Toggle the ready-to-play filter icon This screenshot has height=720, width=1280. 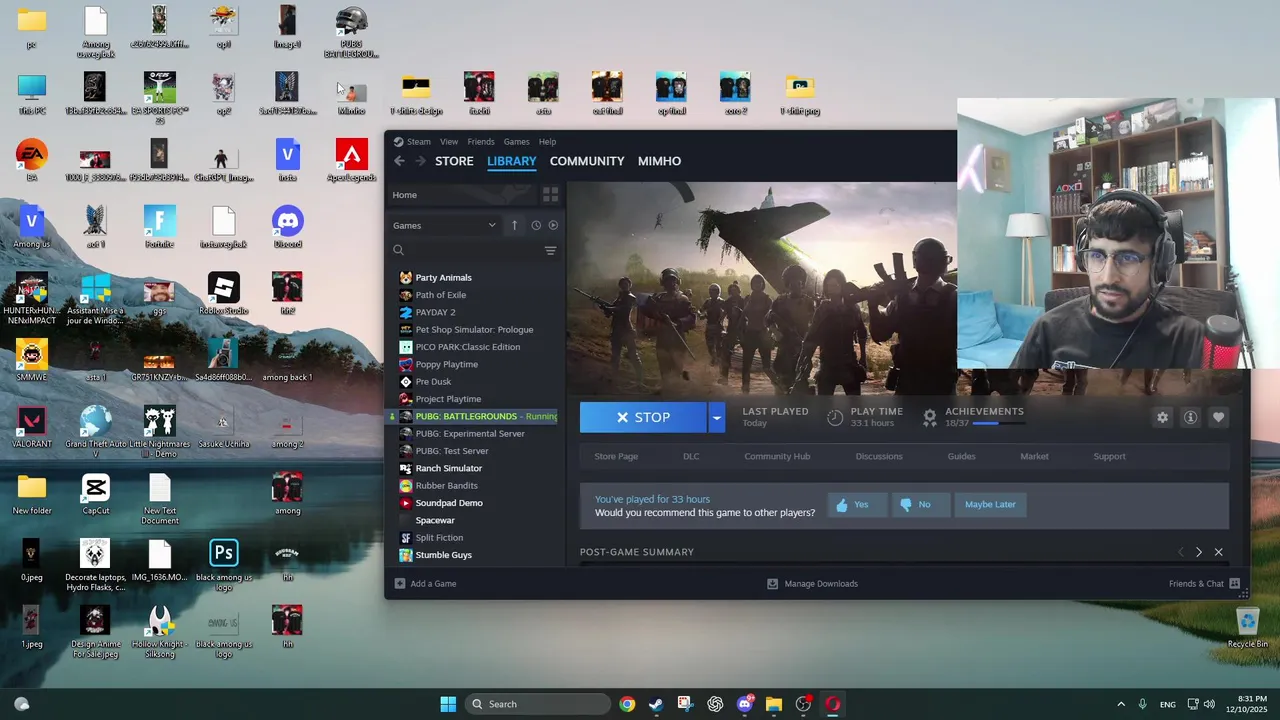click(553, 226)
